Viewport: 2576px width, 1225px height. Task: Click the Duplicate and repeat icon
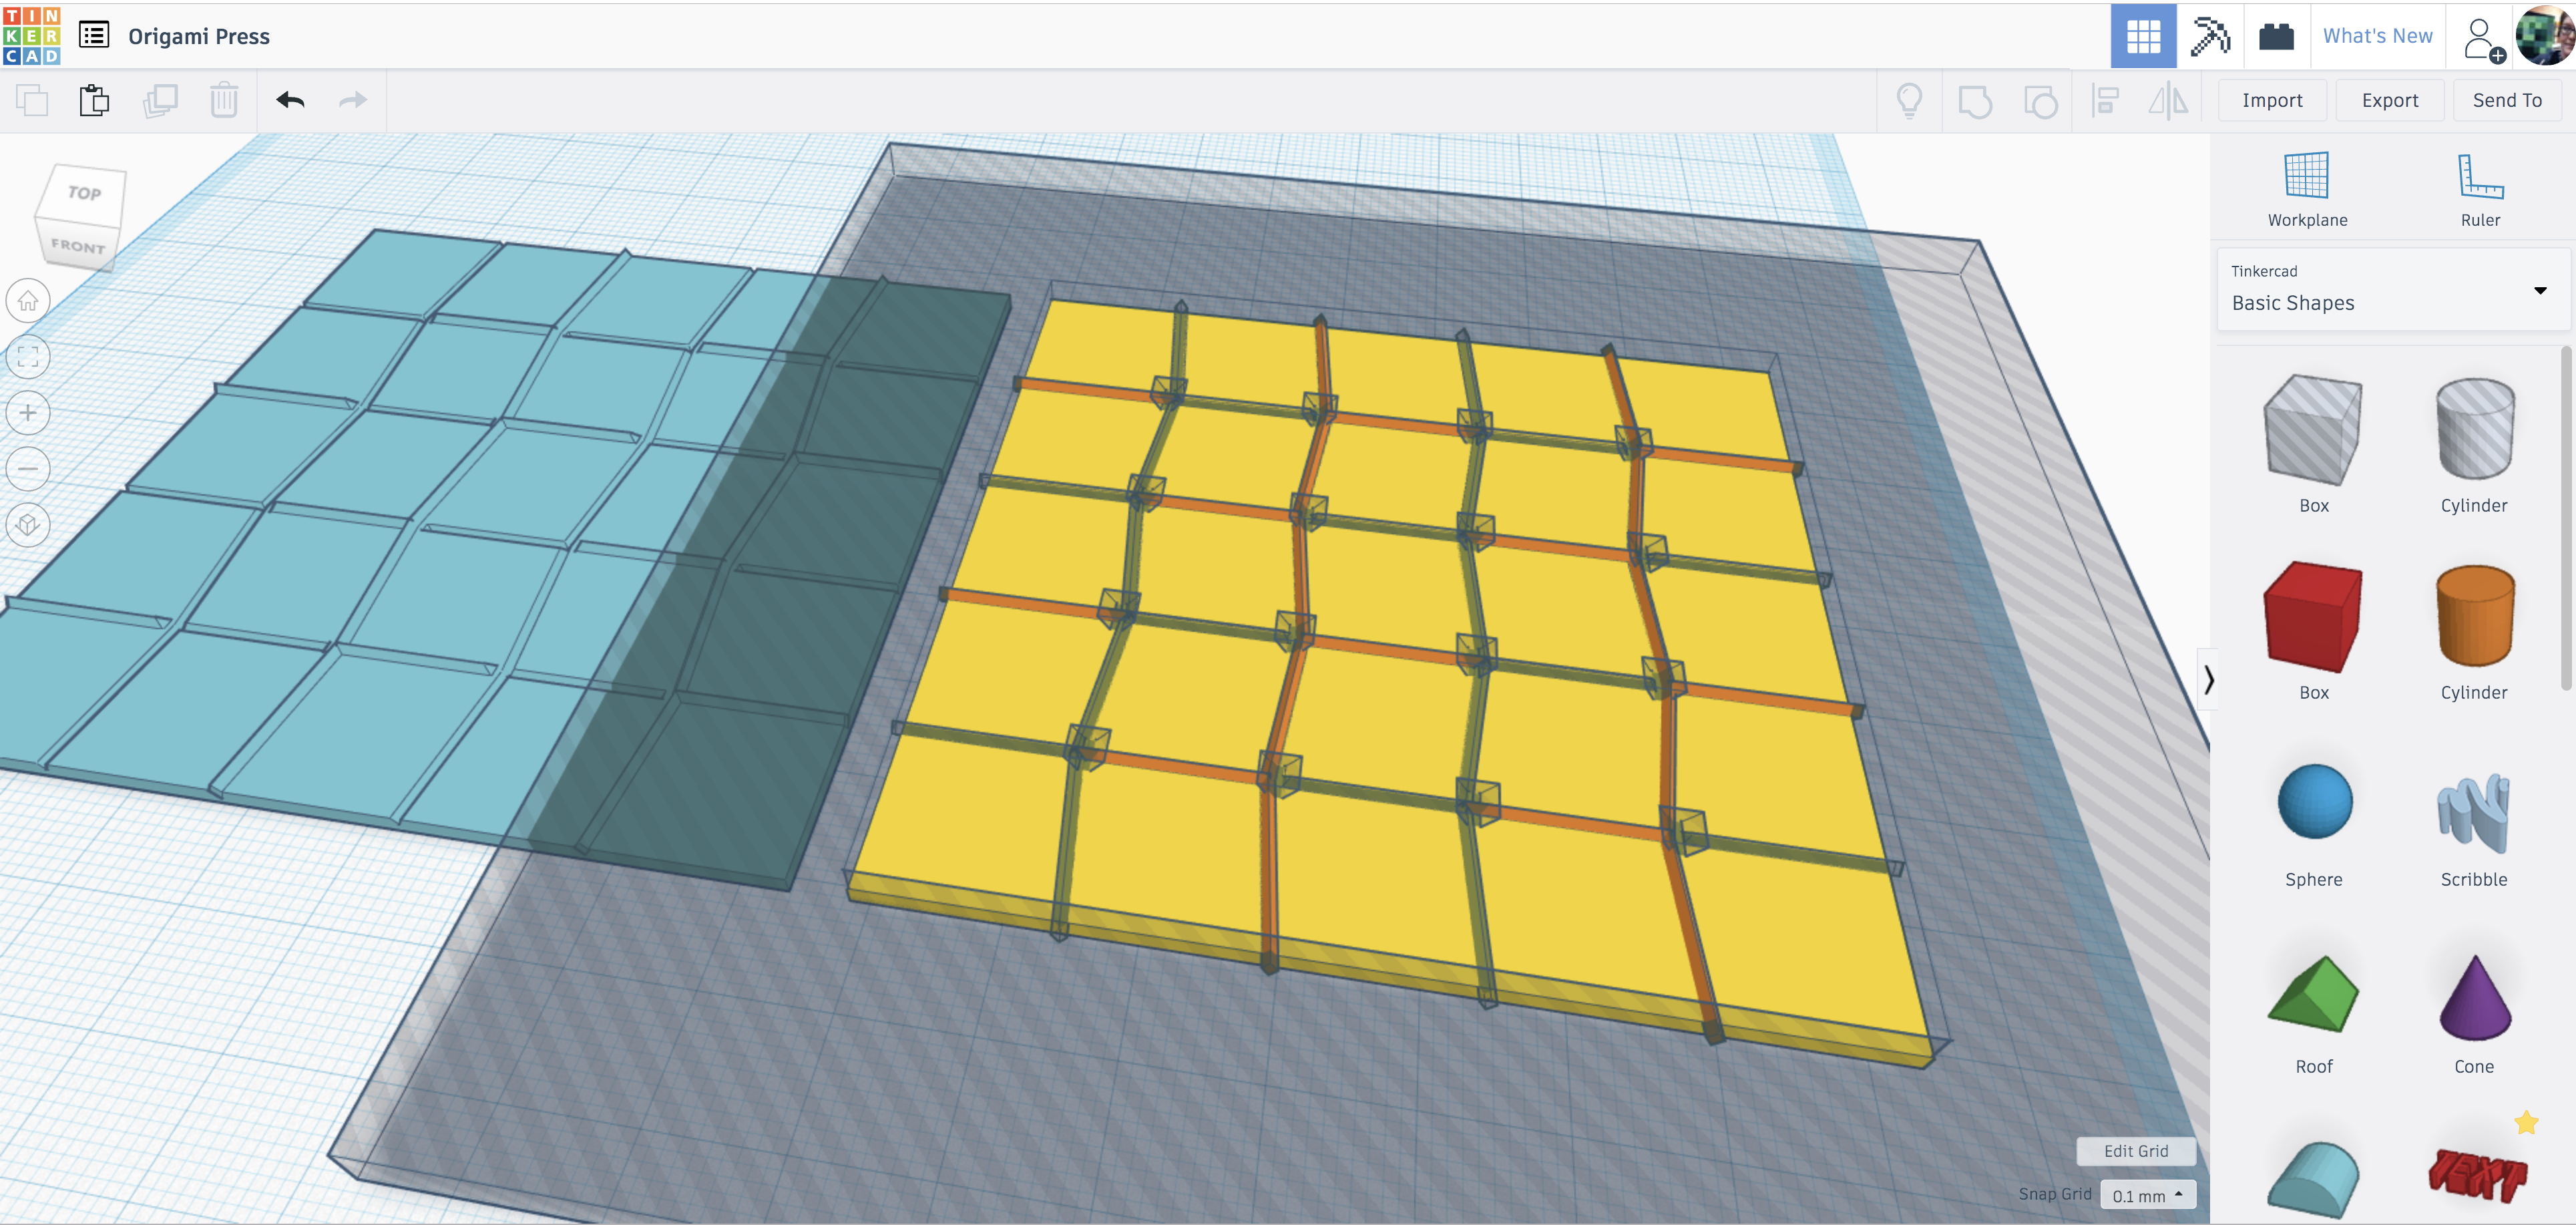pyautogui.click(x=160, y=100)
